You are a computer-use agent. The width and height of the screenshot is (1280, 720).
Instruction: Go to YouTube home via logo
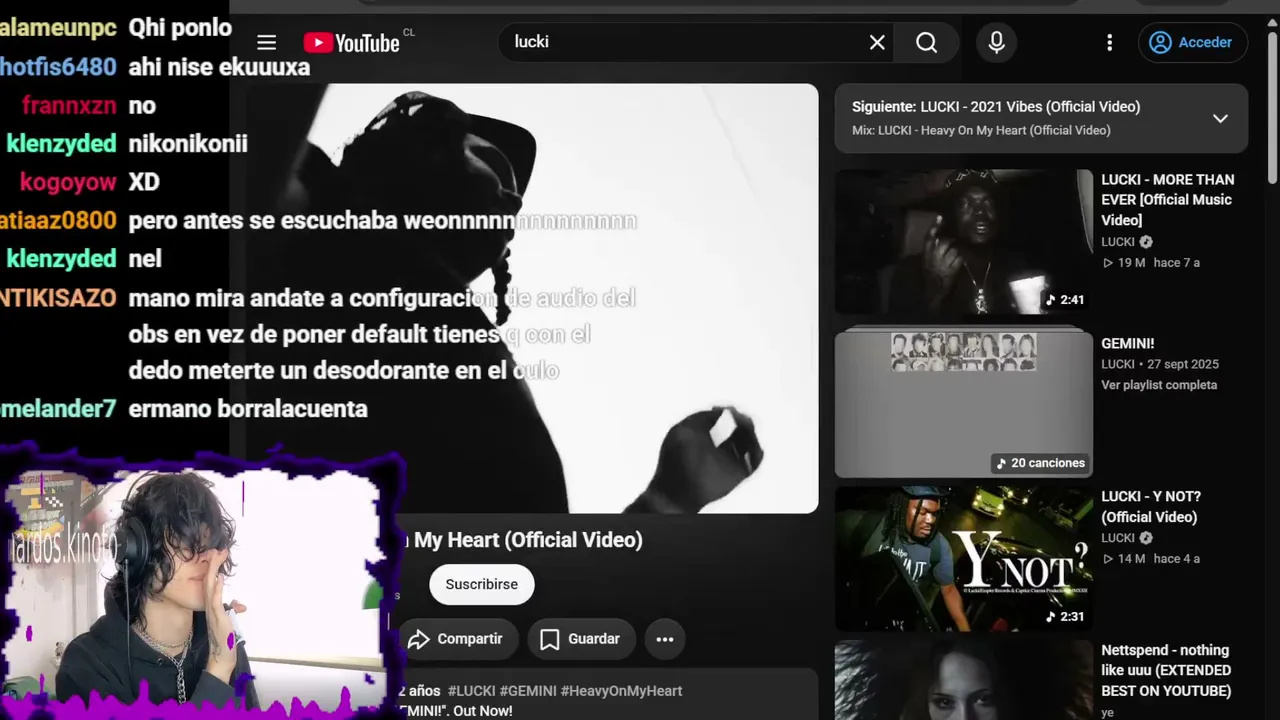click(351, 42)
